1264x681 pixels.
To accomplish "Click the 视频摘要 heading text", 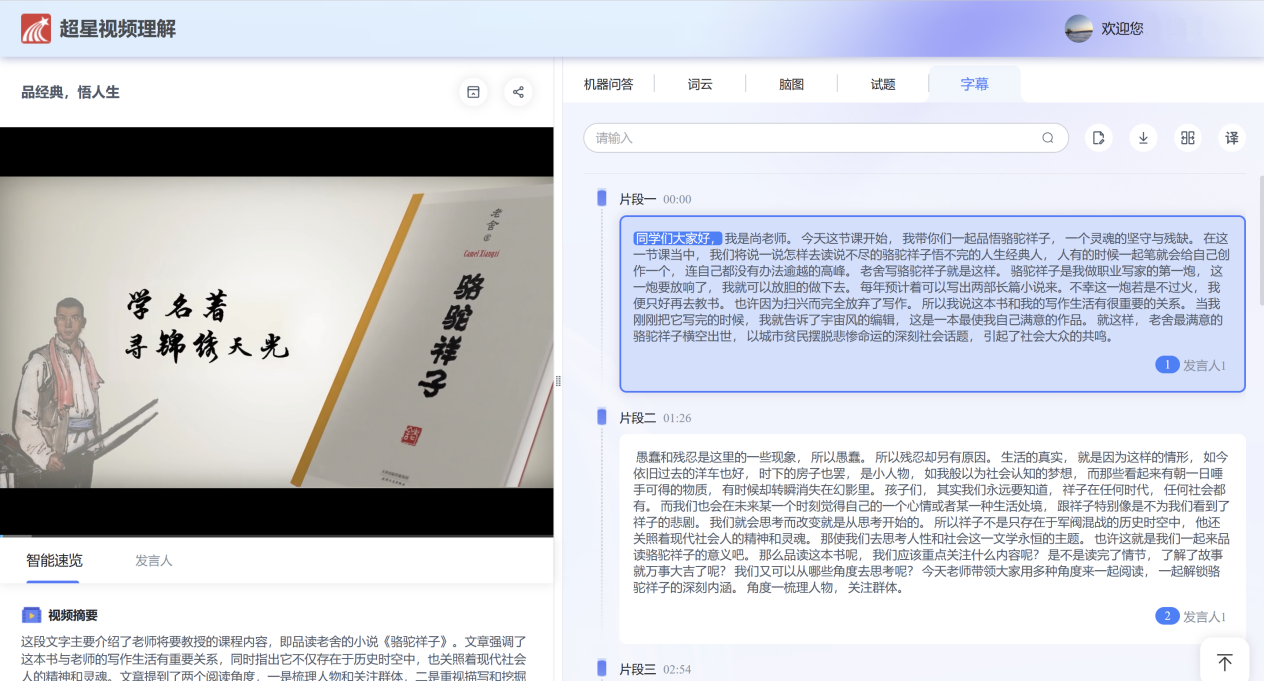I will (x=73, y=615).
